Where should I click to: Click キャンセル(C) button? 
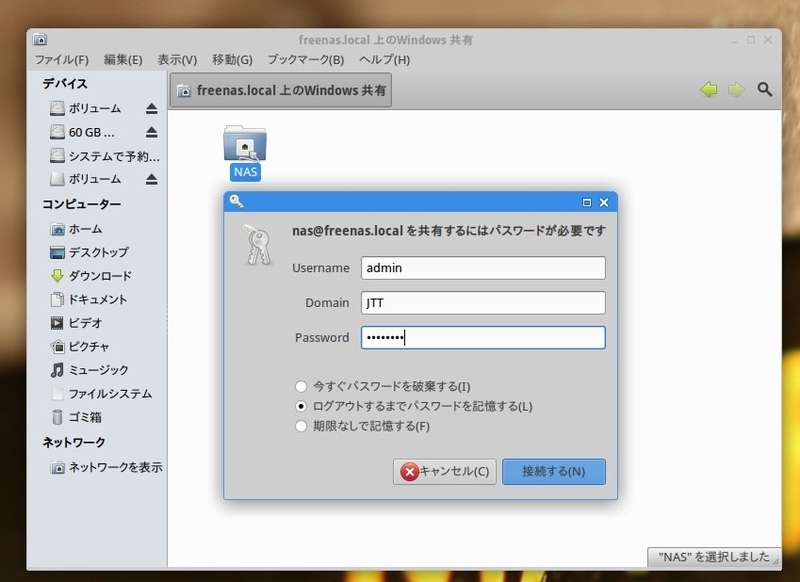pyautogui.click(x=445, y=471)
